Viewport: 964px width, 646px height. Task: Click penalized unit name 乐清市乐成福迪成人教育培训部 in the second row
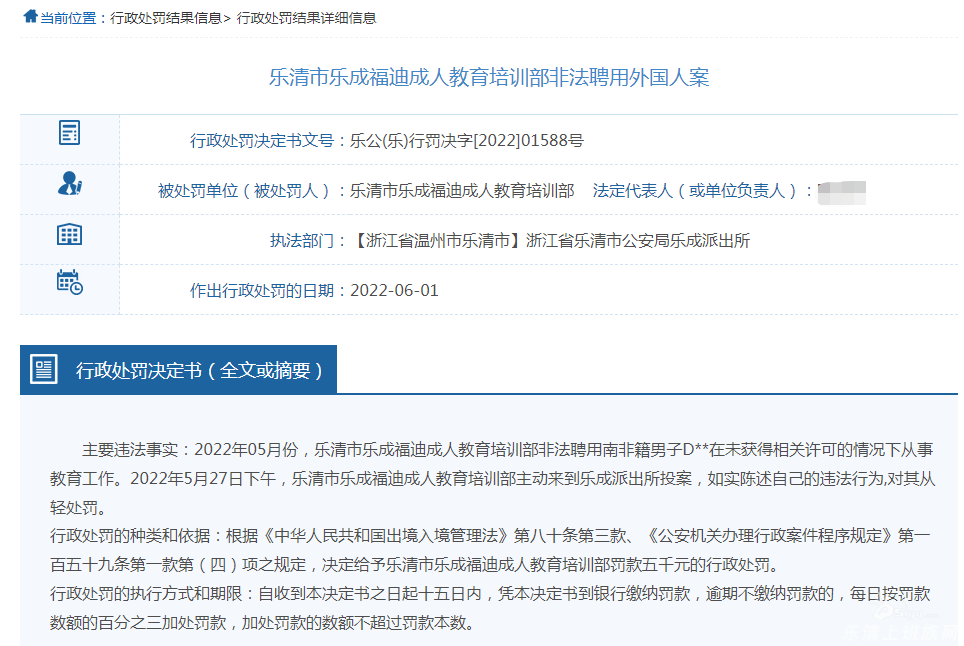click(x=462, y=190)
